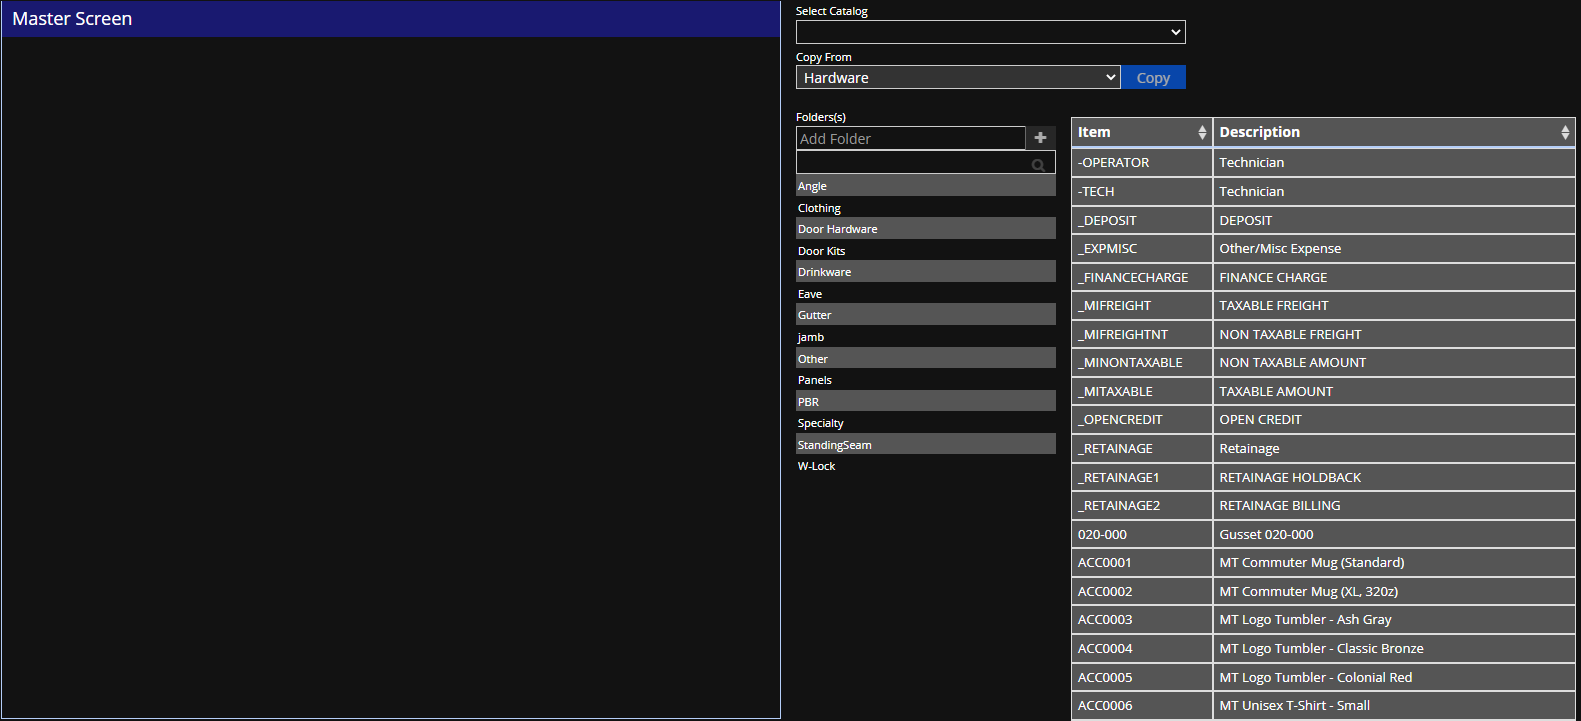This screenshot has height=721, width=1581.
Task: Click MT Logo Tumbler - Ash Gray
Action: pos(1394,619)
